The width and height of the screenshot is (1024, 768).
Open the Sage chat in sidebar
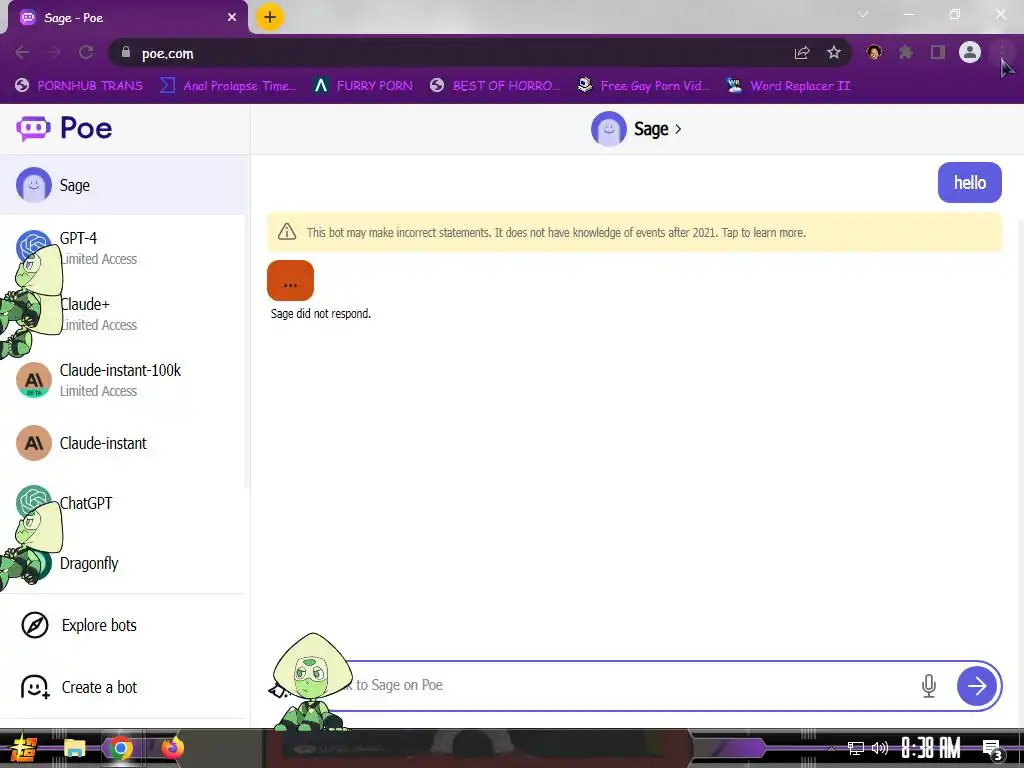click(123, 185)
